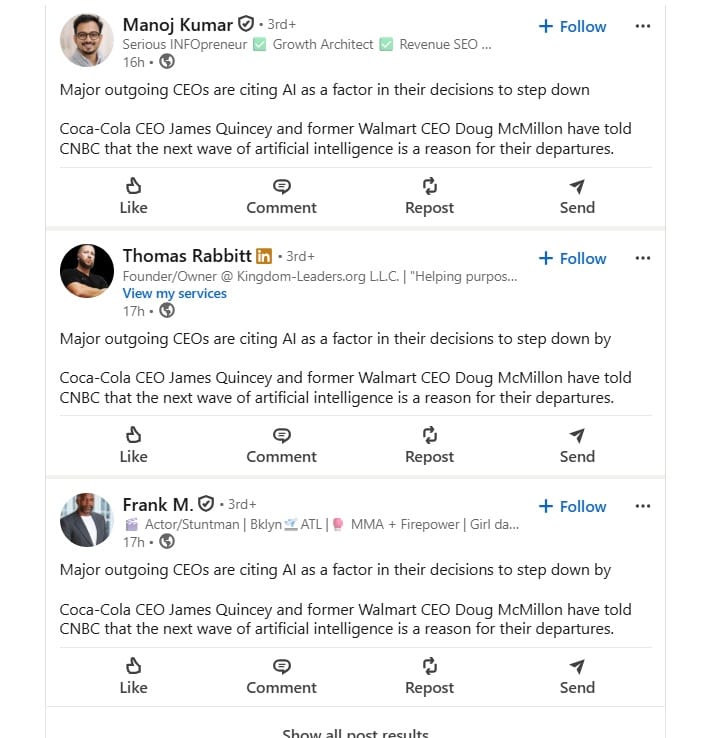
Task: Click Frank M.'s profile name
Action: [157, 504]
